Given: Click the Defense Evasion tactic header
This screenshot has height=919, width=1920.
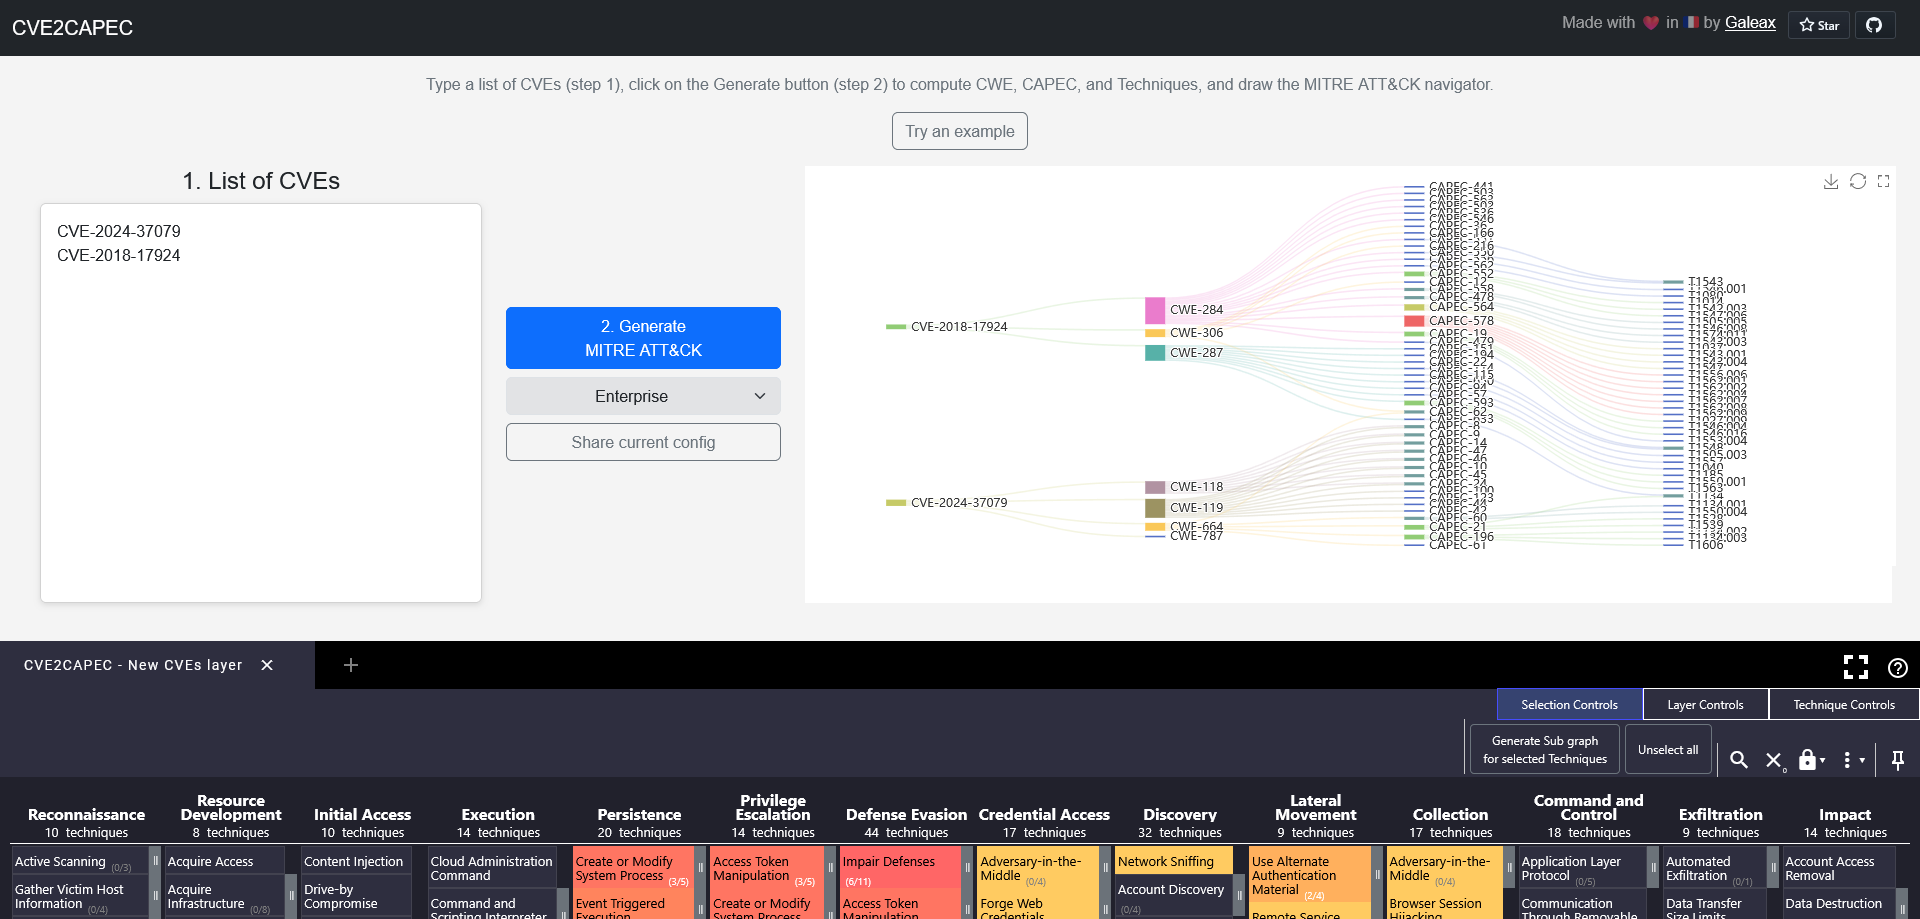Looking at the screenshot, I should pos(906,815).
